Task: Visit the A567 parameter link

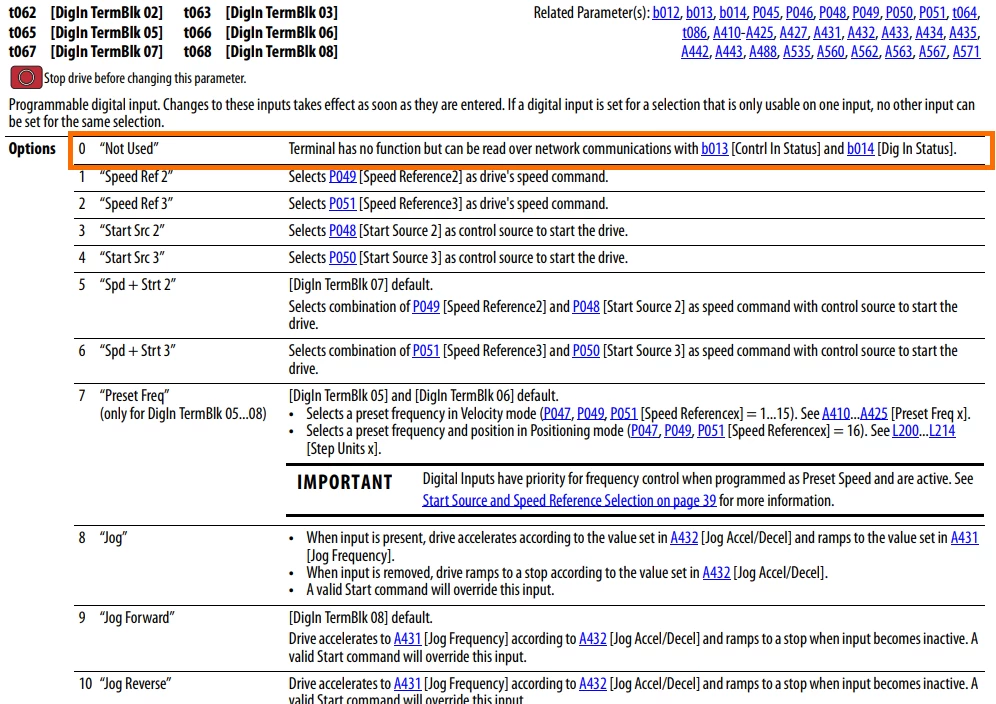Action: 932,51
